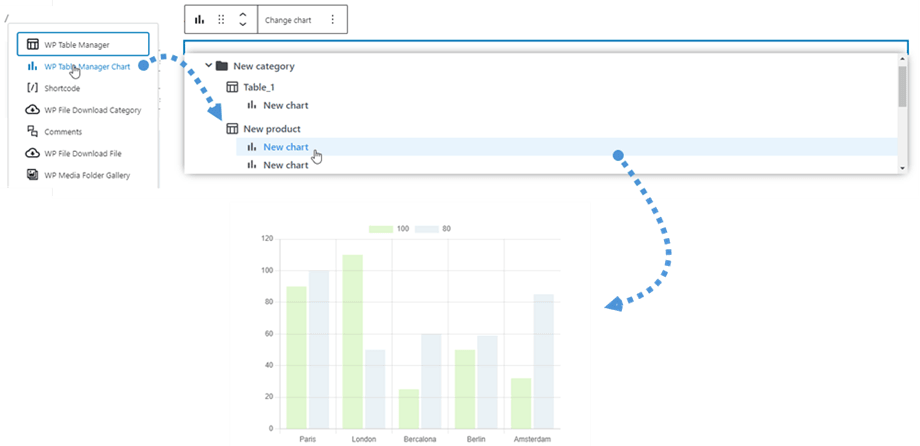
Task: Click the Change chart button
Action: 290,20
